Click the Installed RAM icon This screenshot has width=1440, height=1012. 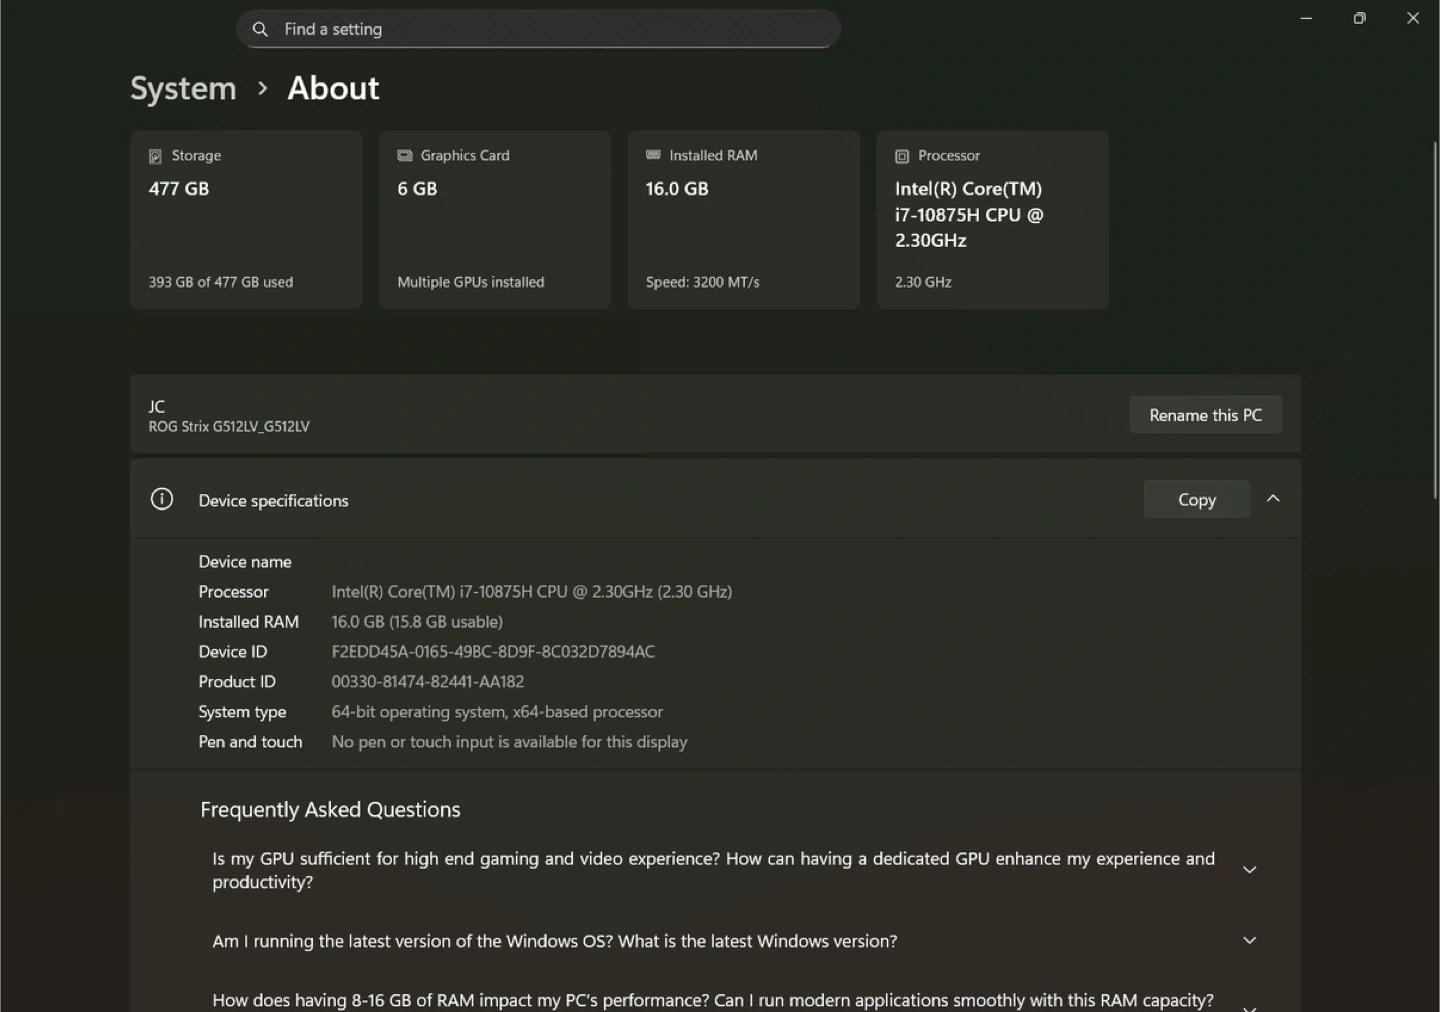pyautogui.click(x=653, y=155)
